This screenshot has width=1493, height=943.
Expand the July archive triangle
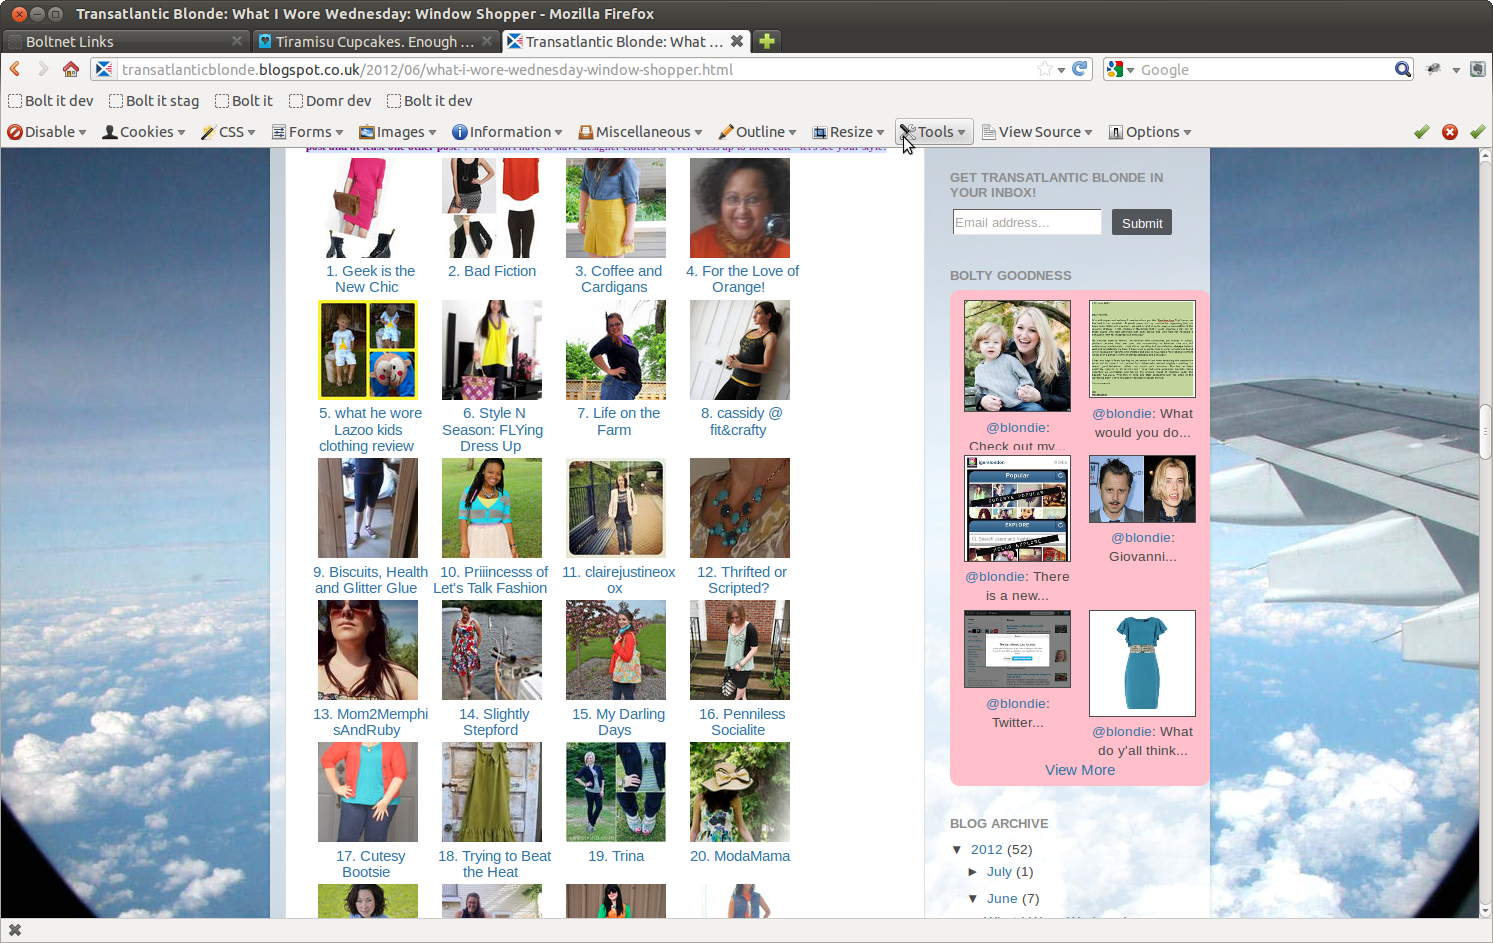pyautogui.click(x=973, y=872)
